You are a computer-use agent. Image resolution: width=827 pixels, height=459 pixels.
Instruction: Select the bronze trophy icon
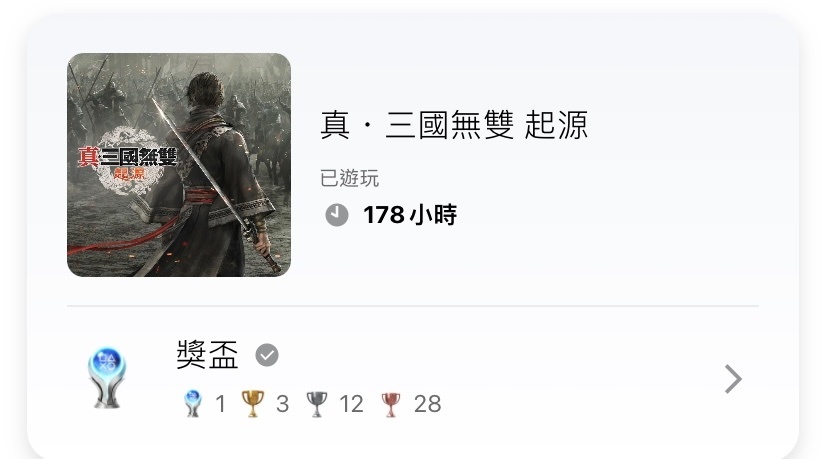point(391,405)
